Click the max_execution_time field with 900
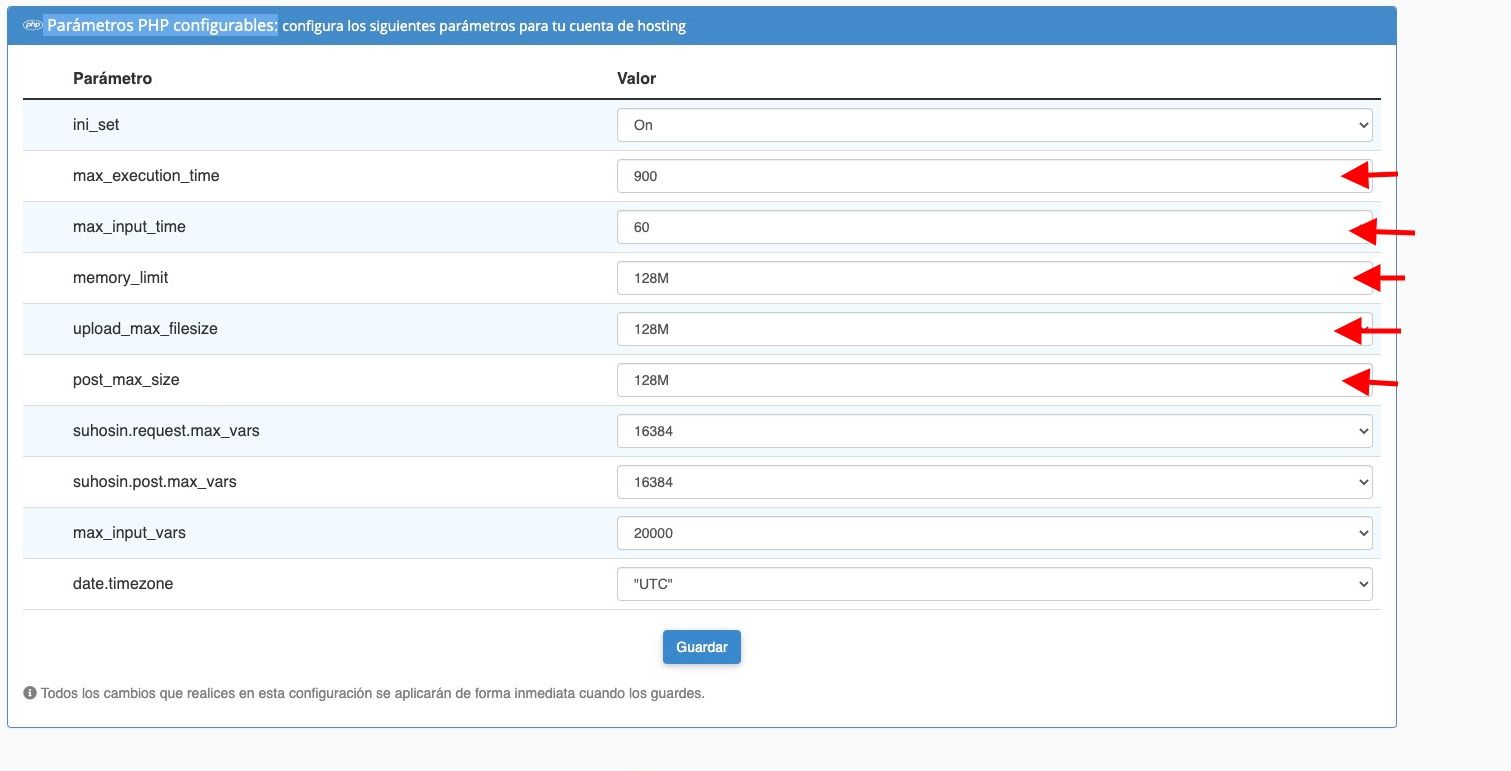The width and height of the screenshot is (1511, 771). (x=994, y=176)
